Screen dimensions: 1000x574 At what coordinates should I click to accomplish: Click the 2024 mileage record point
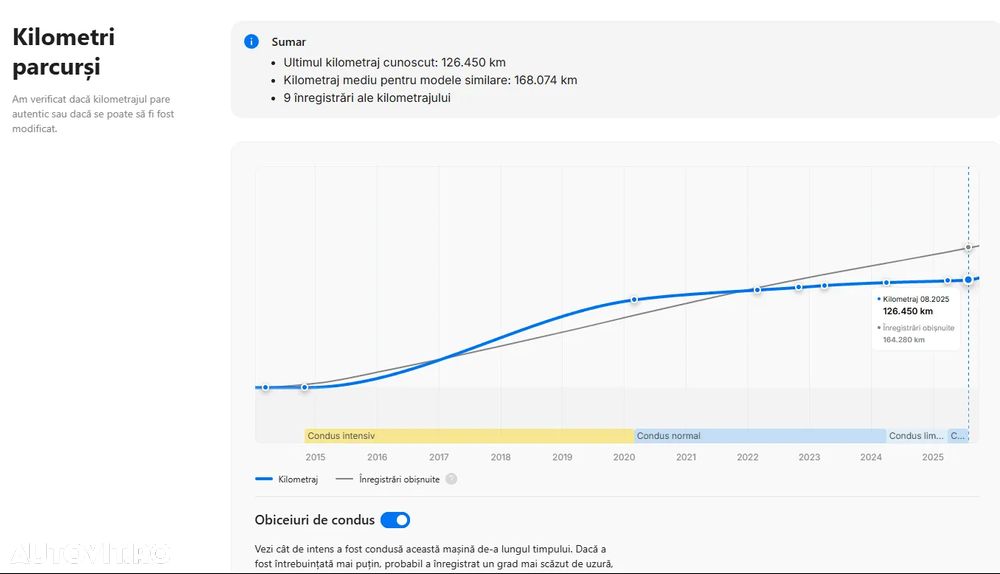[886, 283]
